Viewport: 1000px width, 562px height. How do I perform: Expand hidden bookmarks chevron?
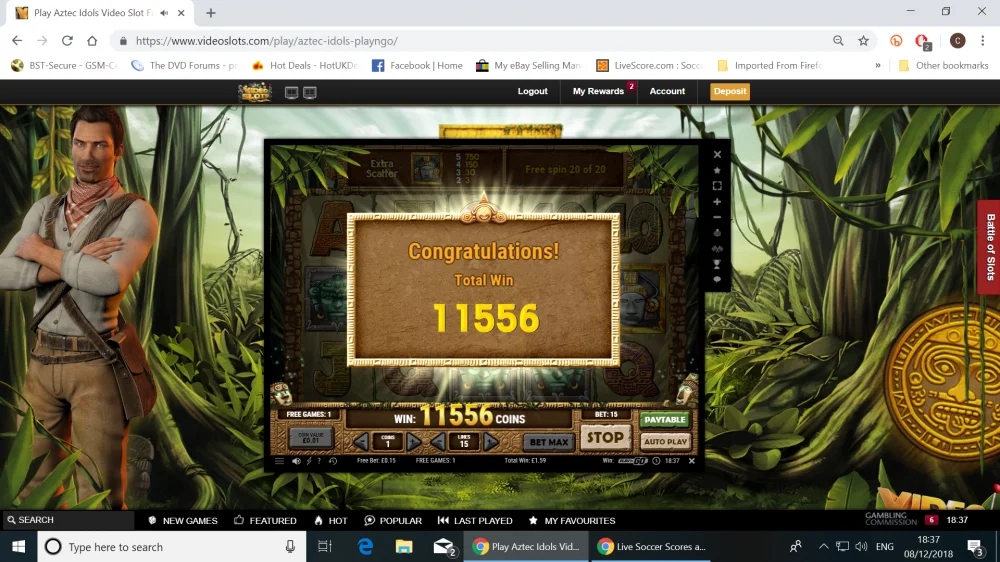tap(878, 65)
